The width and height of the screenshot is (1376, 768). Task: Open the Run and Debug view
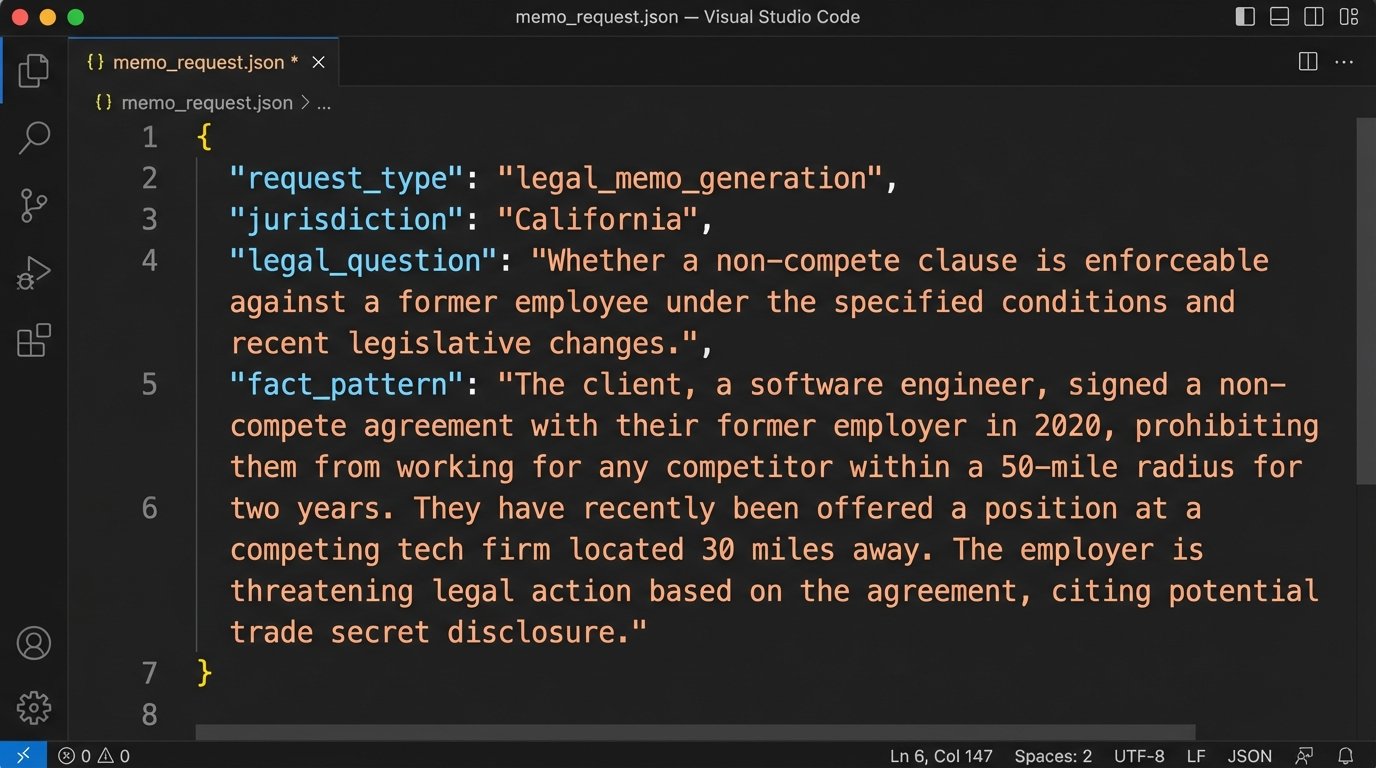tap(33, 272)
